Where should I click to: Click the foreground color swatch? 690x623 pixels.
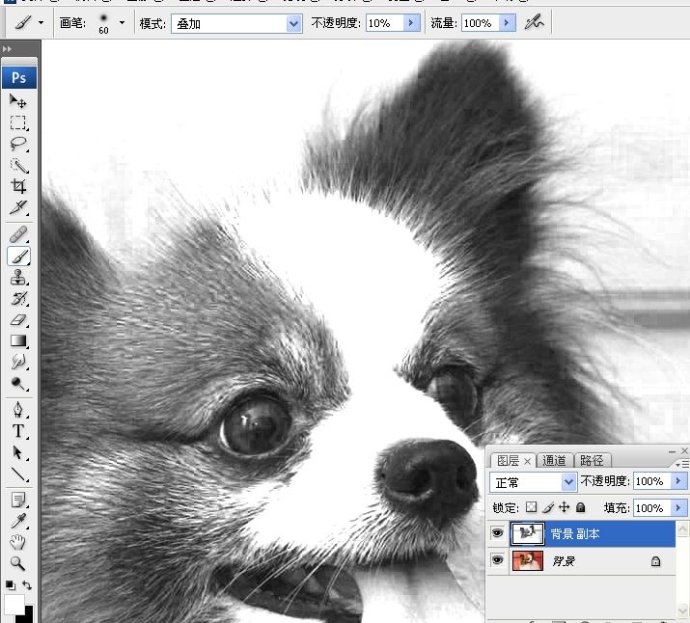tap(14, 605)
